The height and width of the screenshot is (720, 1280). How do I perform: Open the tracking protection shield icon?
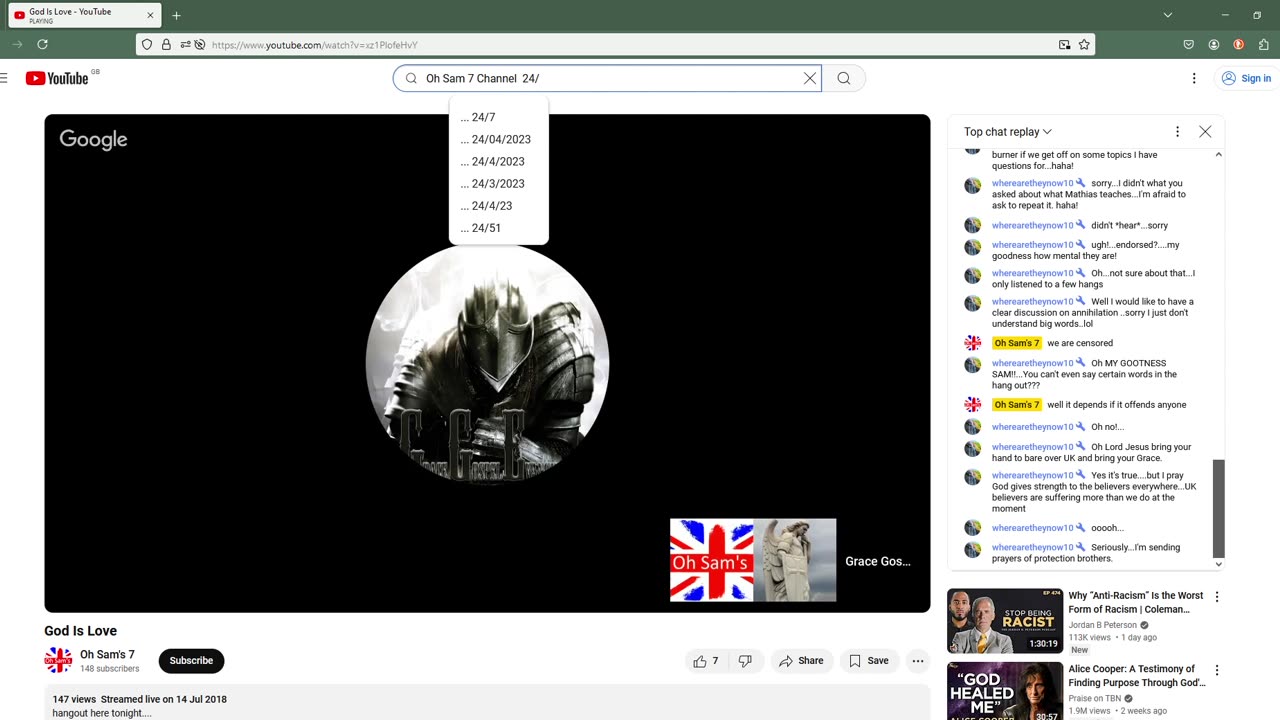tap(147, 44)
